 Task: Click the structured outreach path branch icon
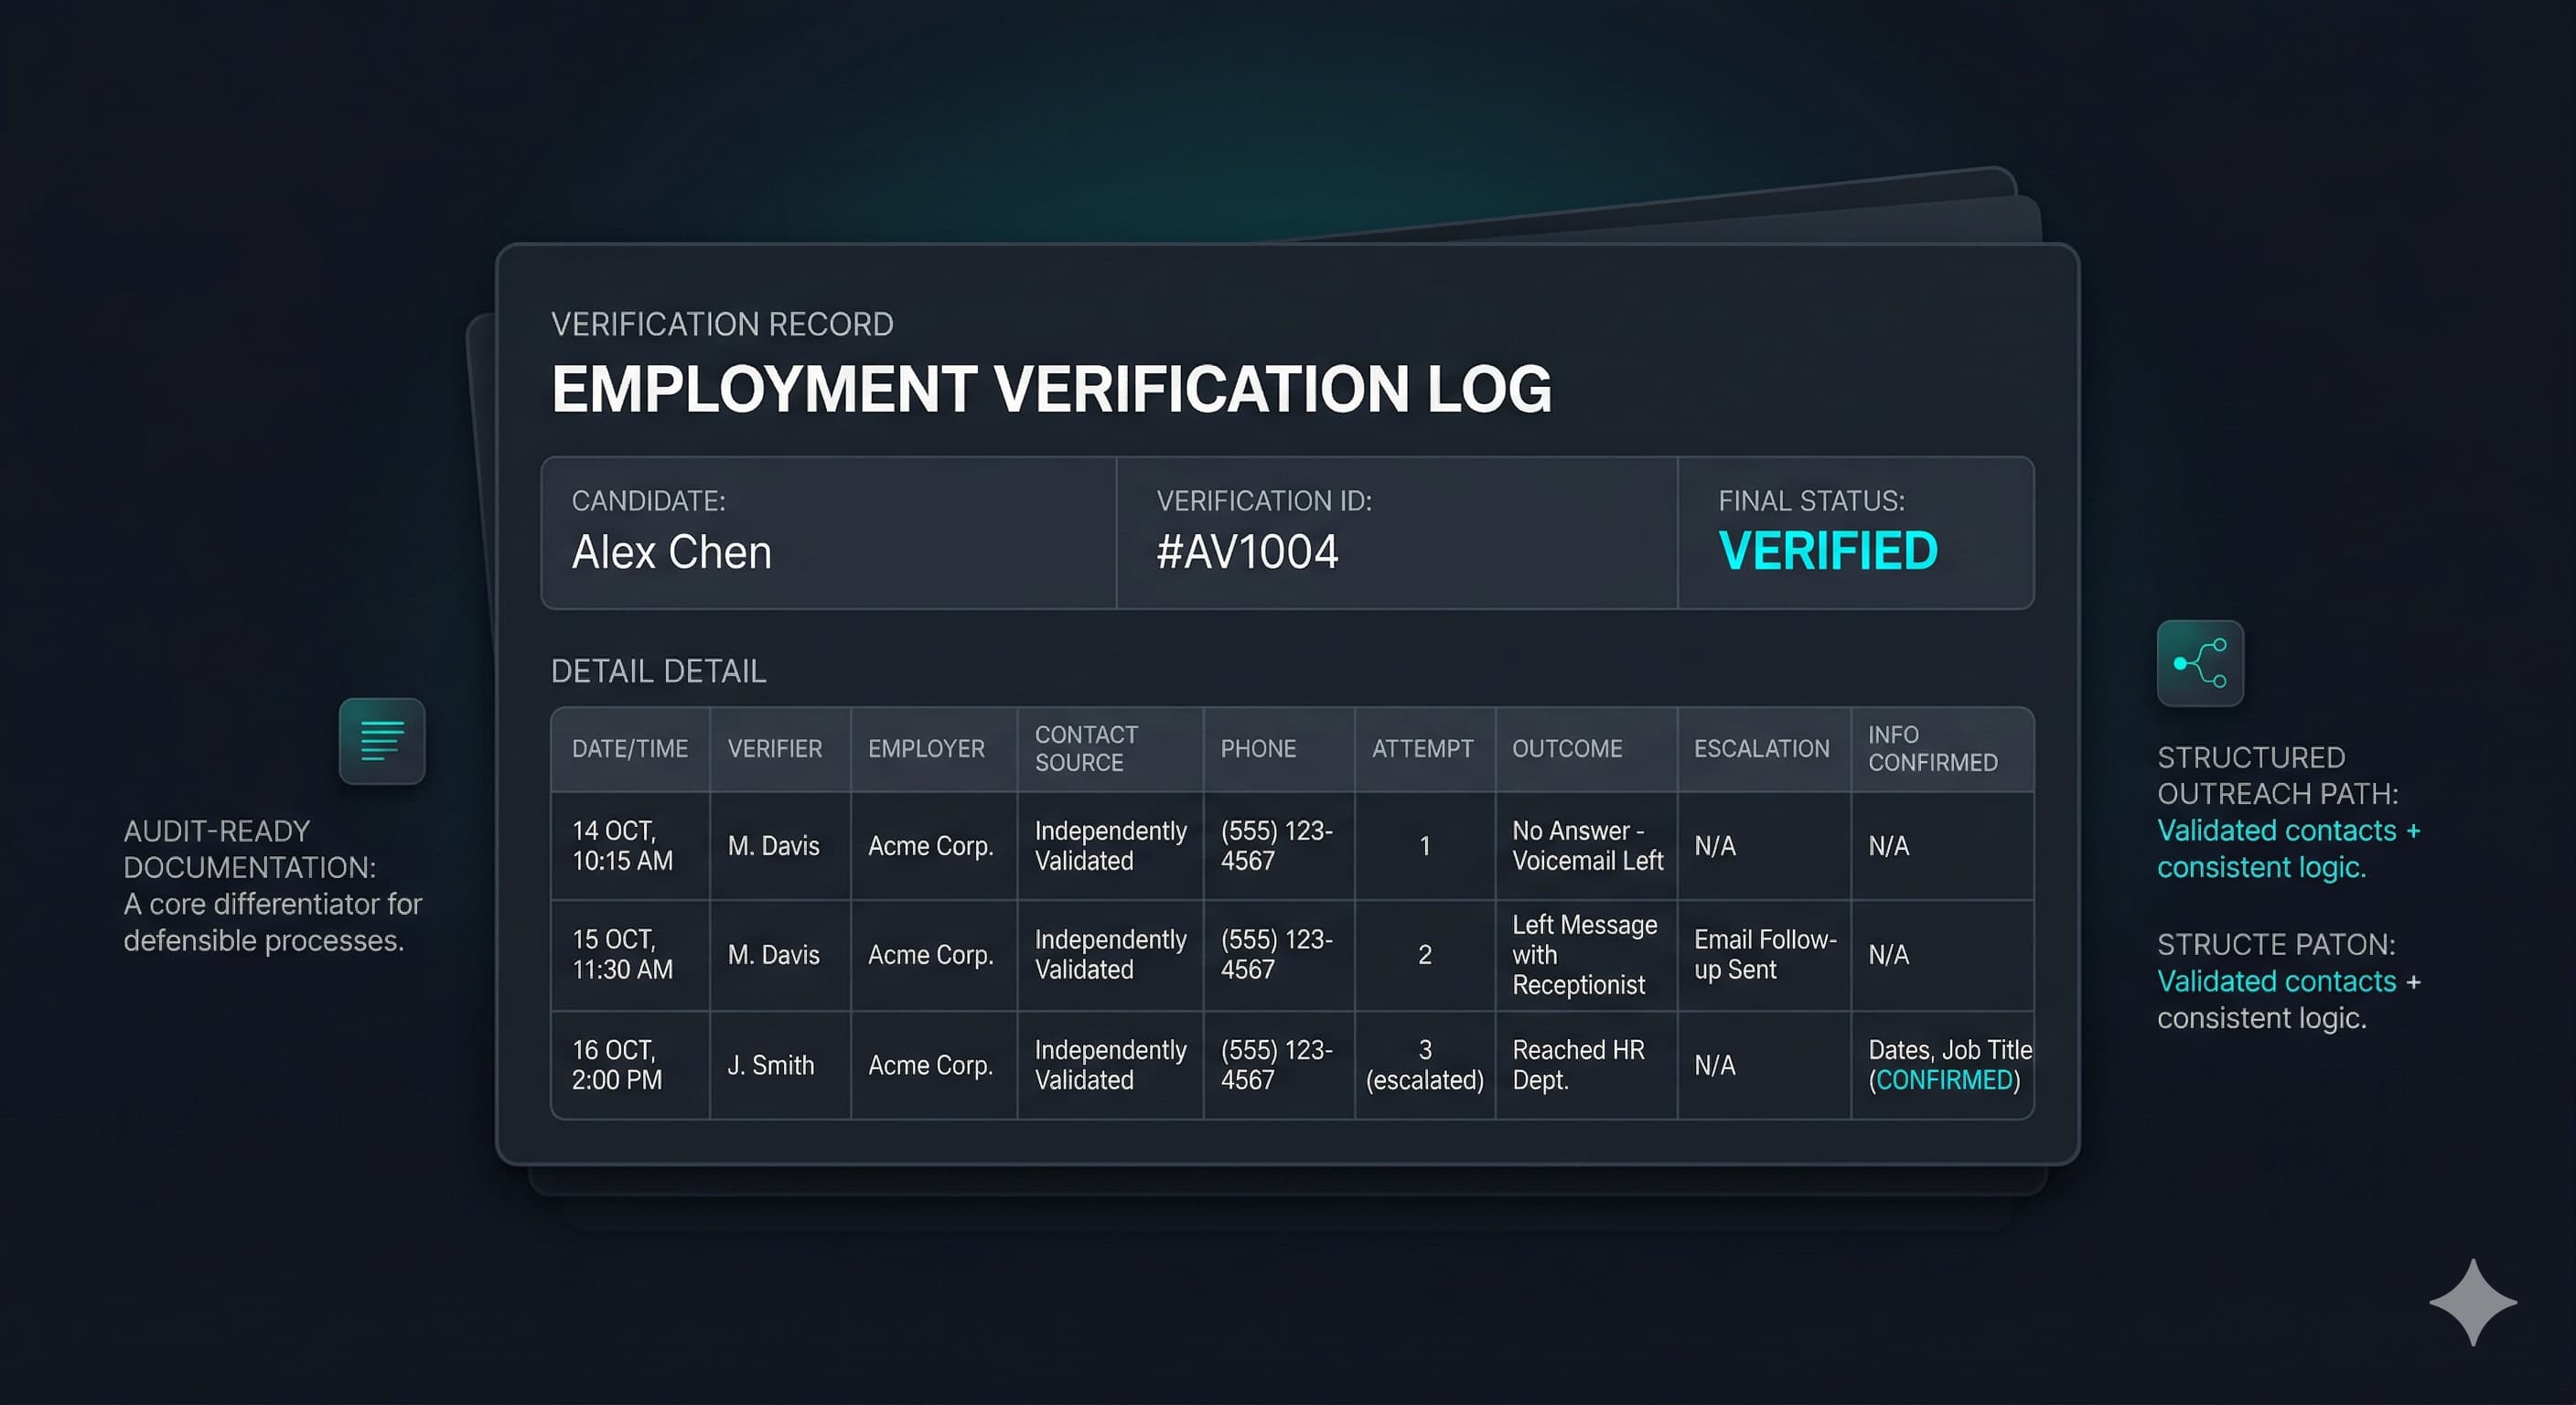(2199, 663)
